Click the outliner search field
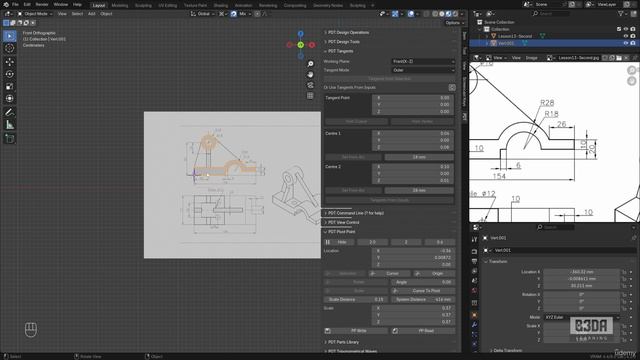640x360 pixels. click(551, 13)
